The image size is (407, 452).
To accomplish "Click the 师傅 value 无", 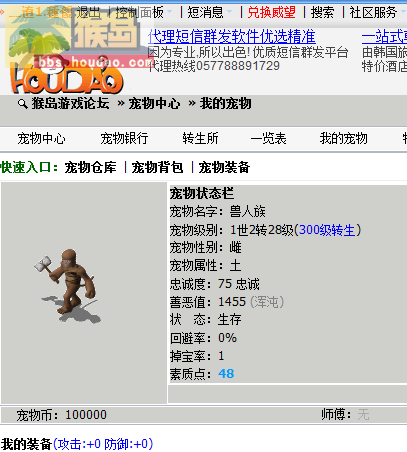I will [x=363, y=415].
